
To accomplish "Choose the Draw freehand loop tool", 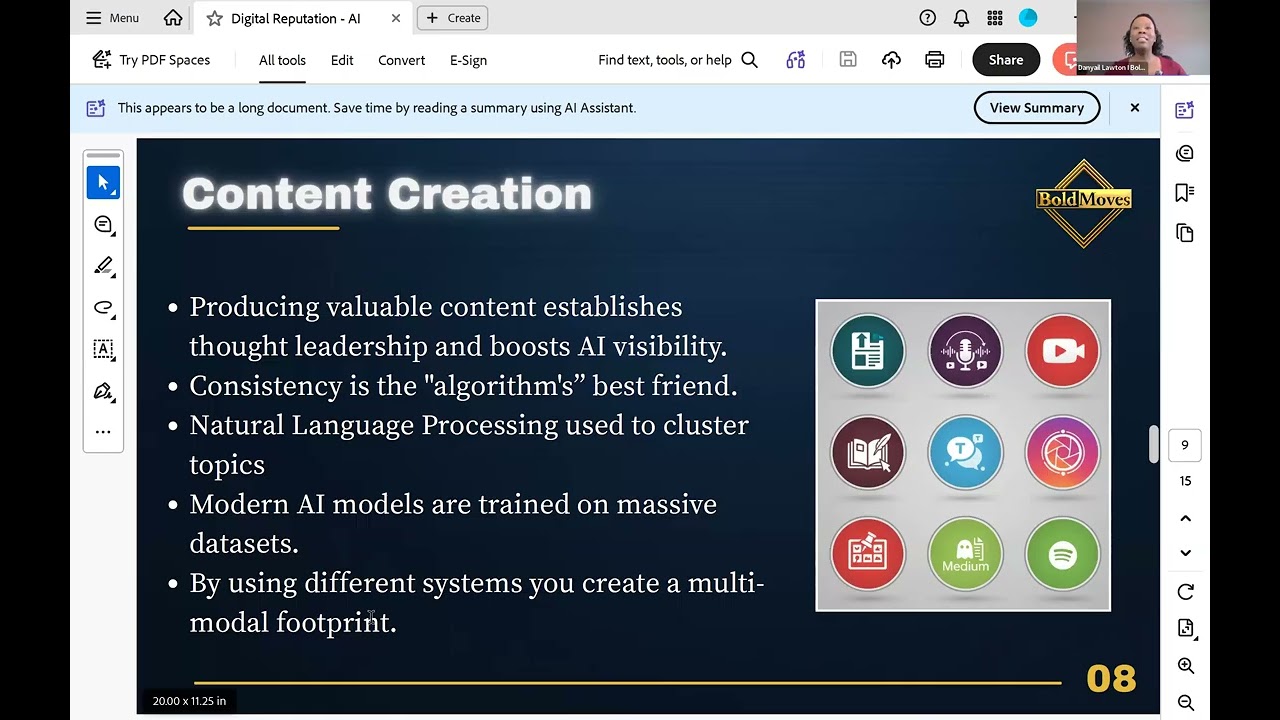I will [103, 308].
